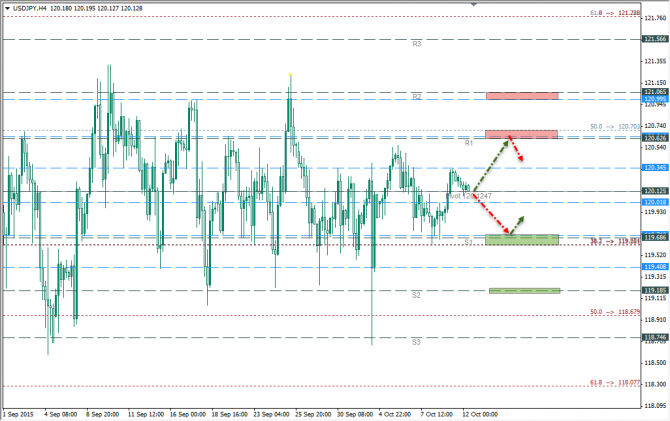Select the 61.8 -> 121.288 Fibonacci label
Screen dimensions: 670x421
(x=615, y=13)
